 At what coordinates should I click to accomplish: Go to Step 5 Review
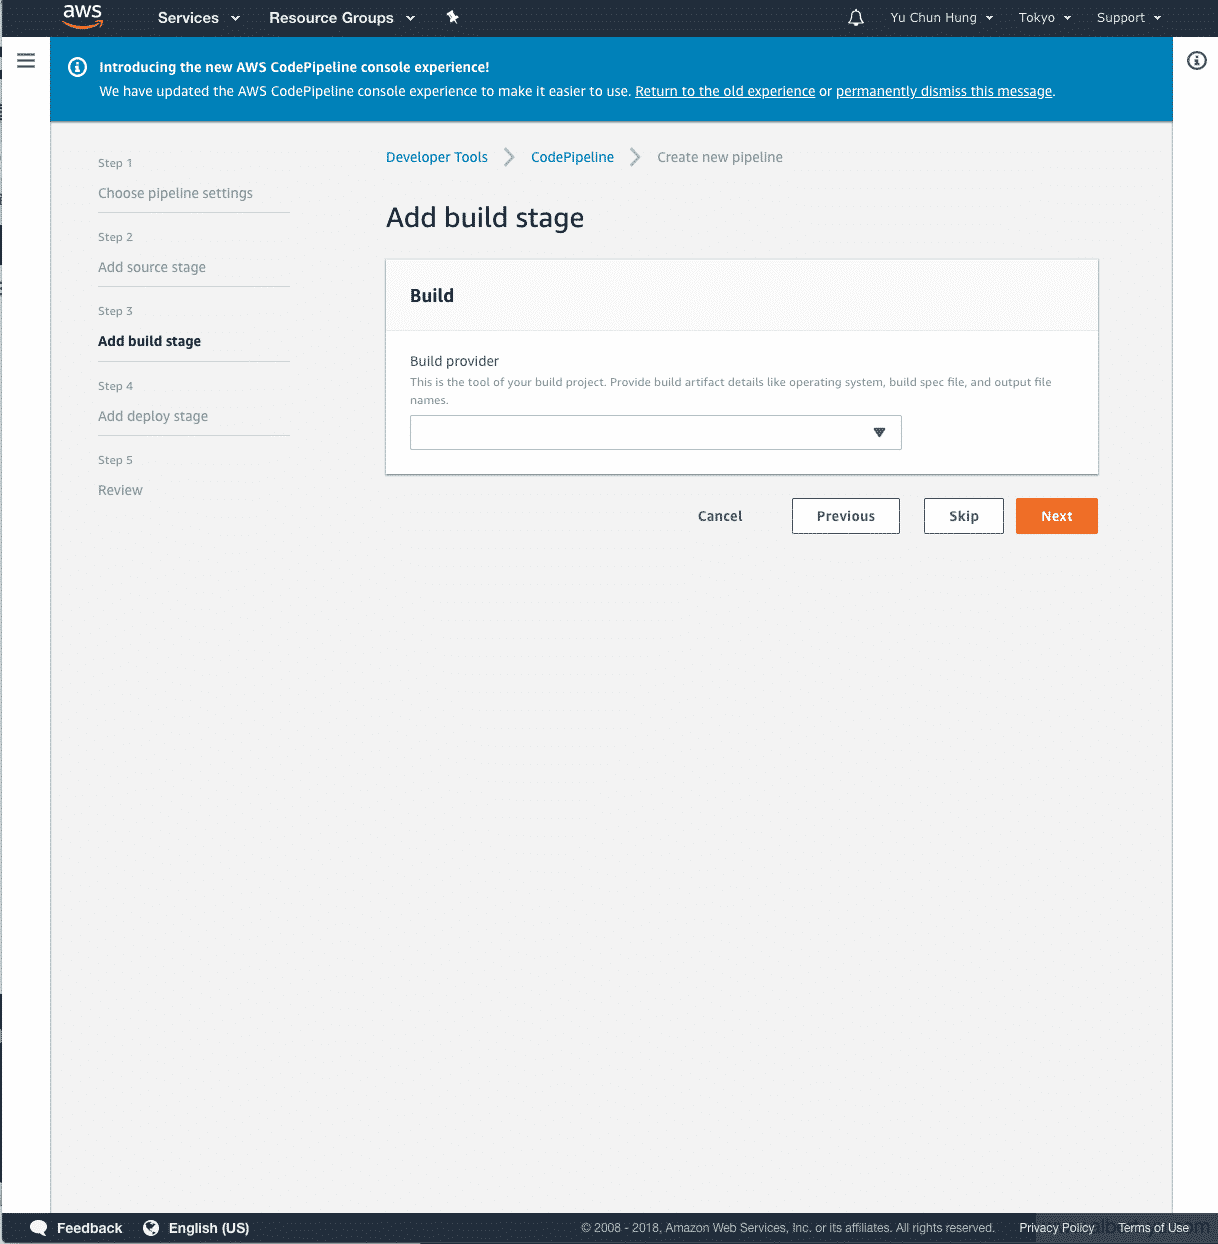(120, 490)
